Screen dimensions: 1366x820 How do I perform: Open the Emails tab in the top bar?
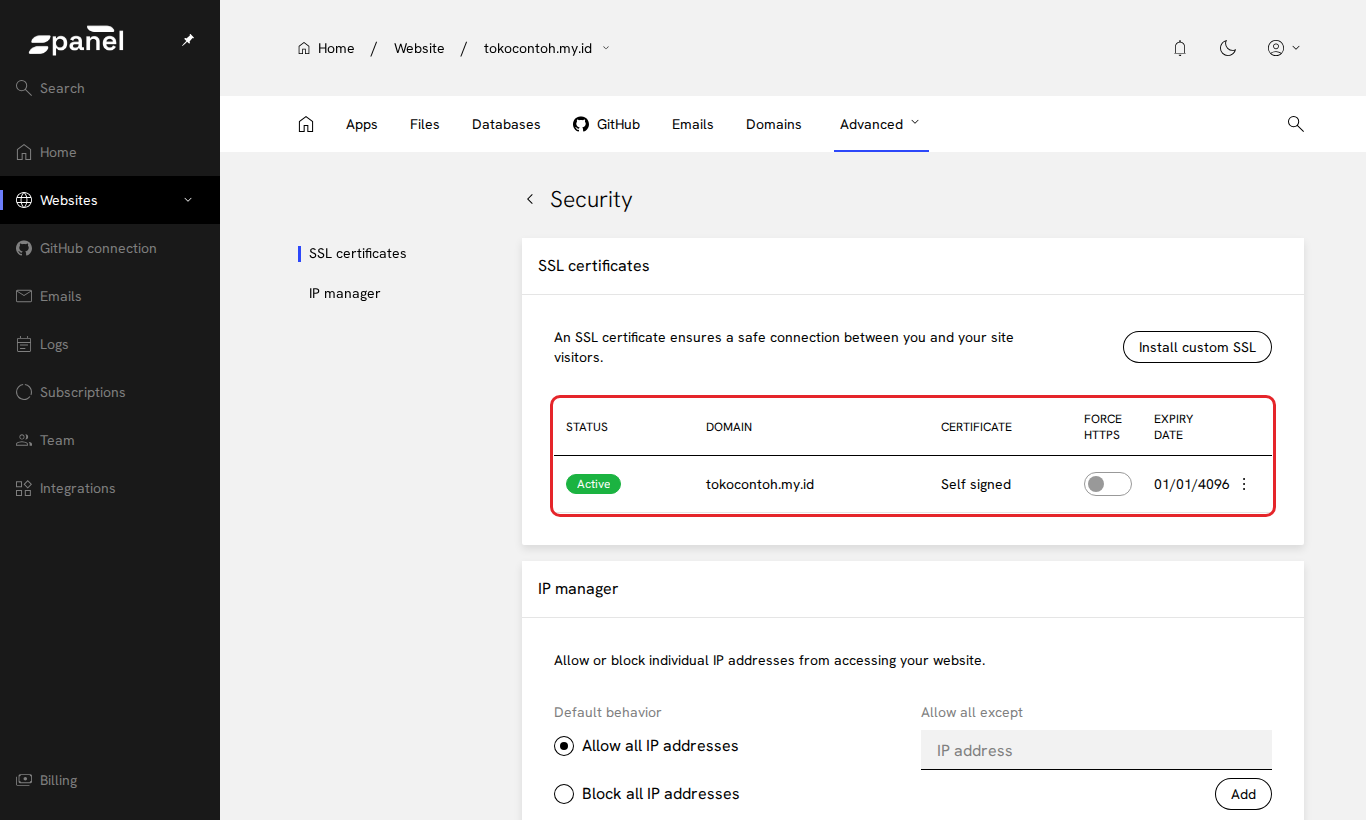tap(693, 124)
